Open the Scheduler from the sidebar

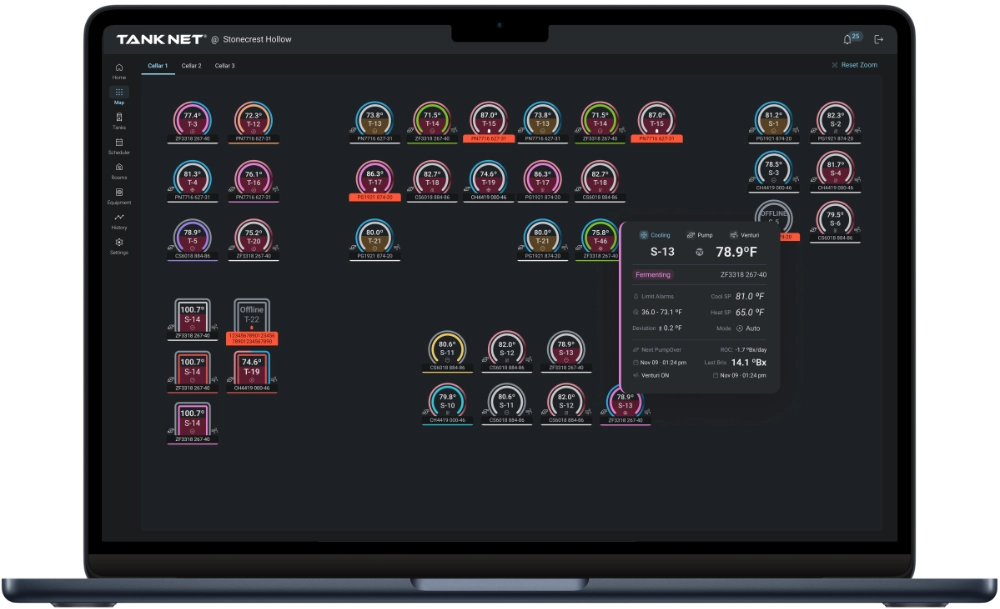pos(120,141)
